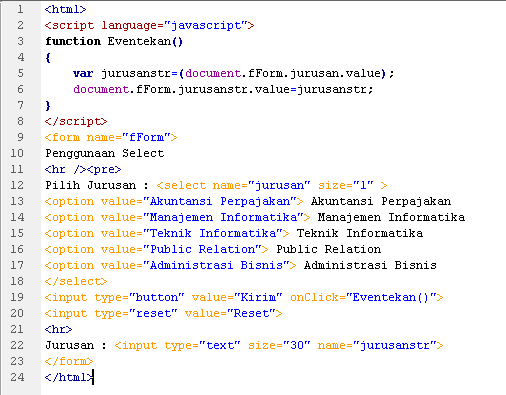Click the Teknik Informatika option line
Image resolution: width=506 pixels, height=395 pixels.
pos(234,233)
